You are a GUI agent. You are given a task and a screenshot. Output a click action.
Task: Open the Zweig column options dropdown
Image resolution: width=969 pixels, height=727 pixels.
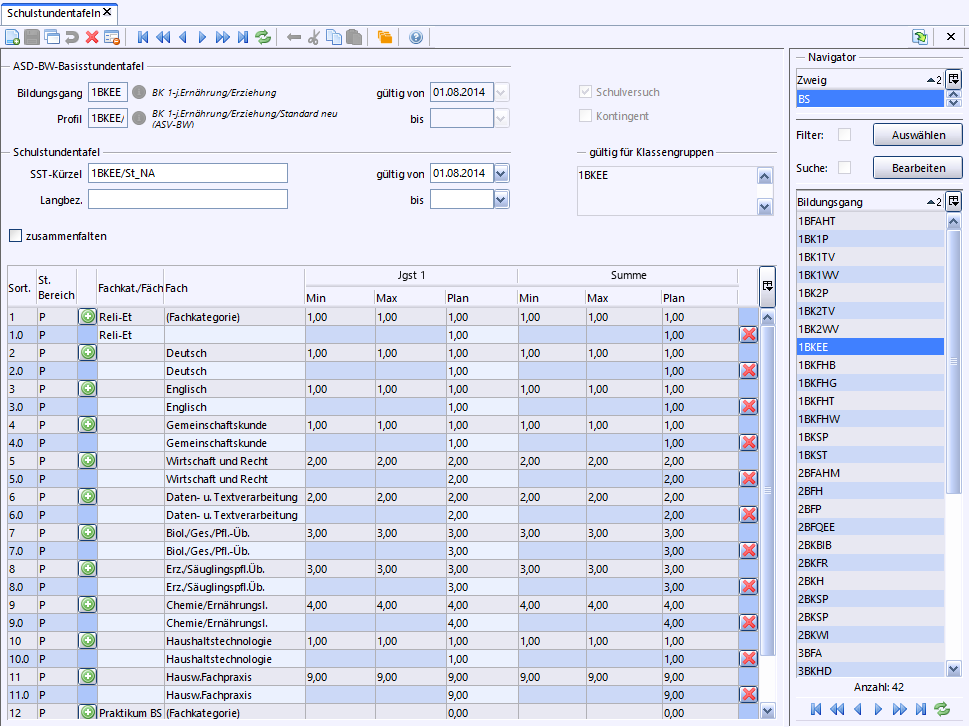pyautogui.click(x=954, y=79)
